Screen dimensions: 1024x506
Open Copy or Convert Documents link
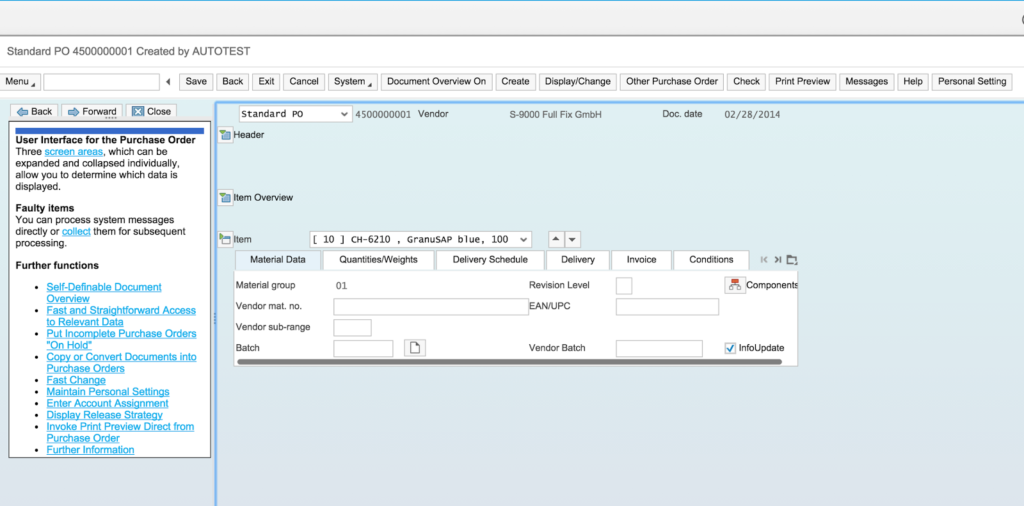click(121, 362)
